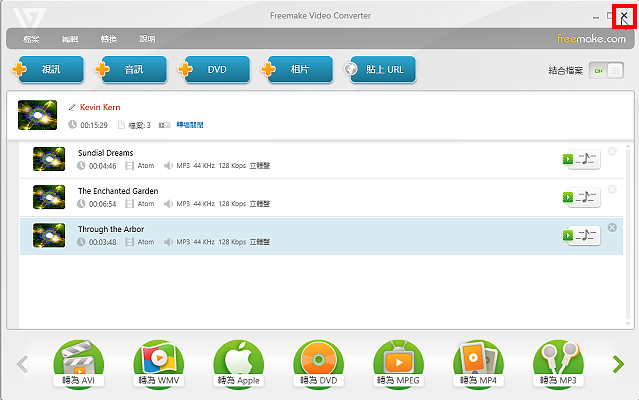Show next output formats with green arrow
Viewport: 639px width, 400px height.
point(618,364)
